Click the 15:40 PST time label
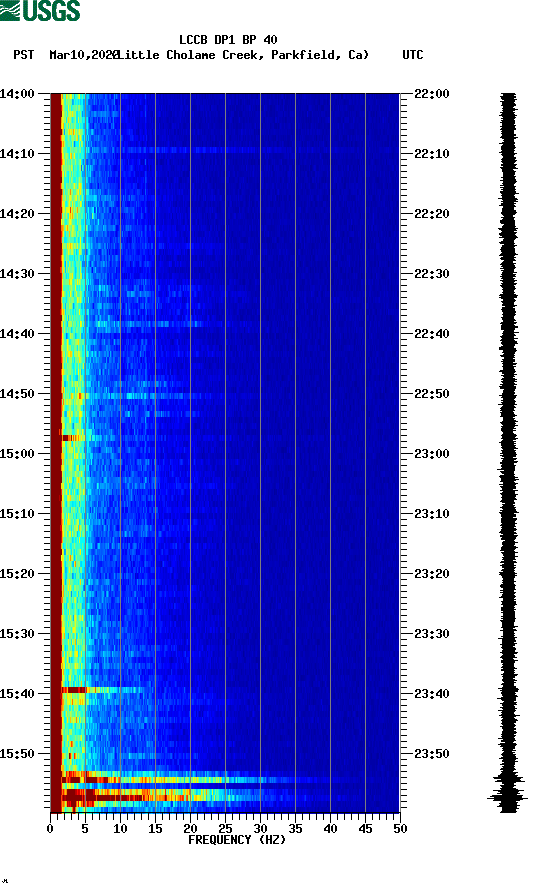 (17, 694)
